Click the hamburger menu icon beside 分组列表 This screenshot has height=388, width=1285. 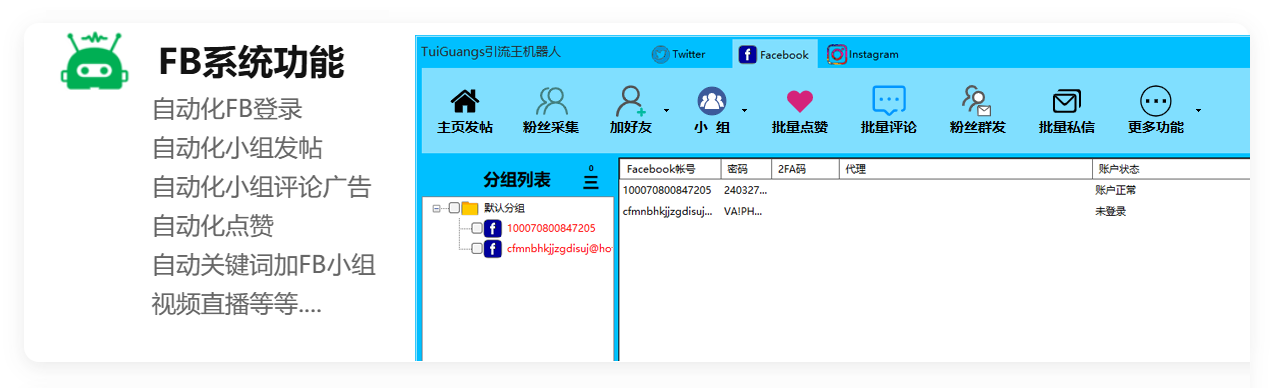point(591,181)
